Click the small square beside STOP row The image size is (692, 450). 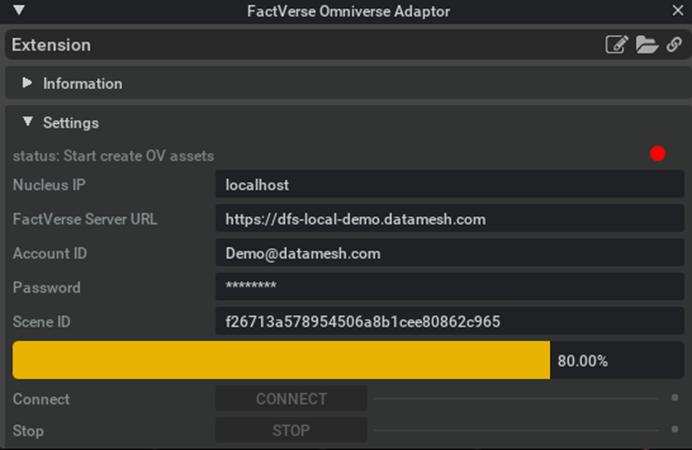tap(674, 429)
